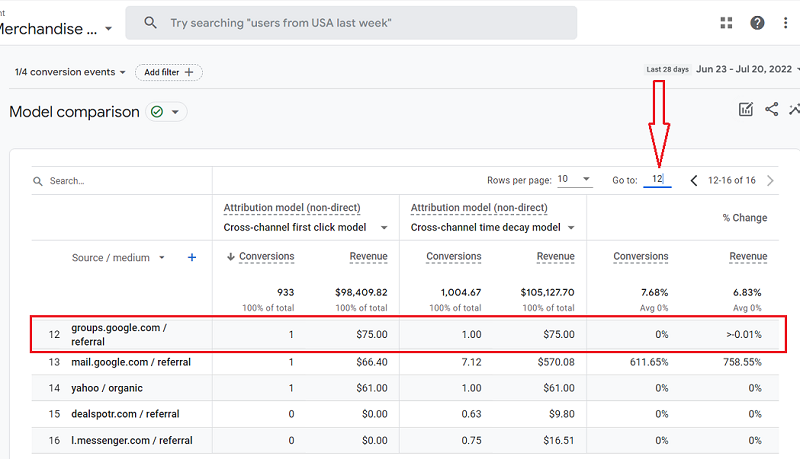This screenshot has width=800, height=459.
Task: Click the search magnifier icon in top bar
Action: click(150, 22)
